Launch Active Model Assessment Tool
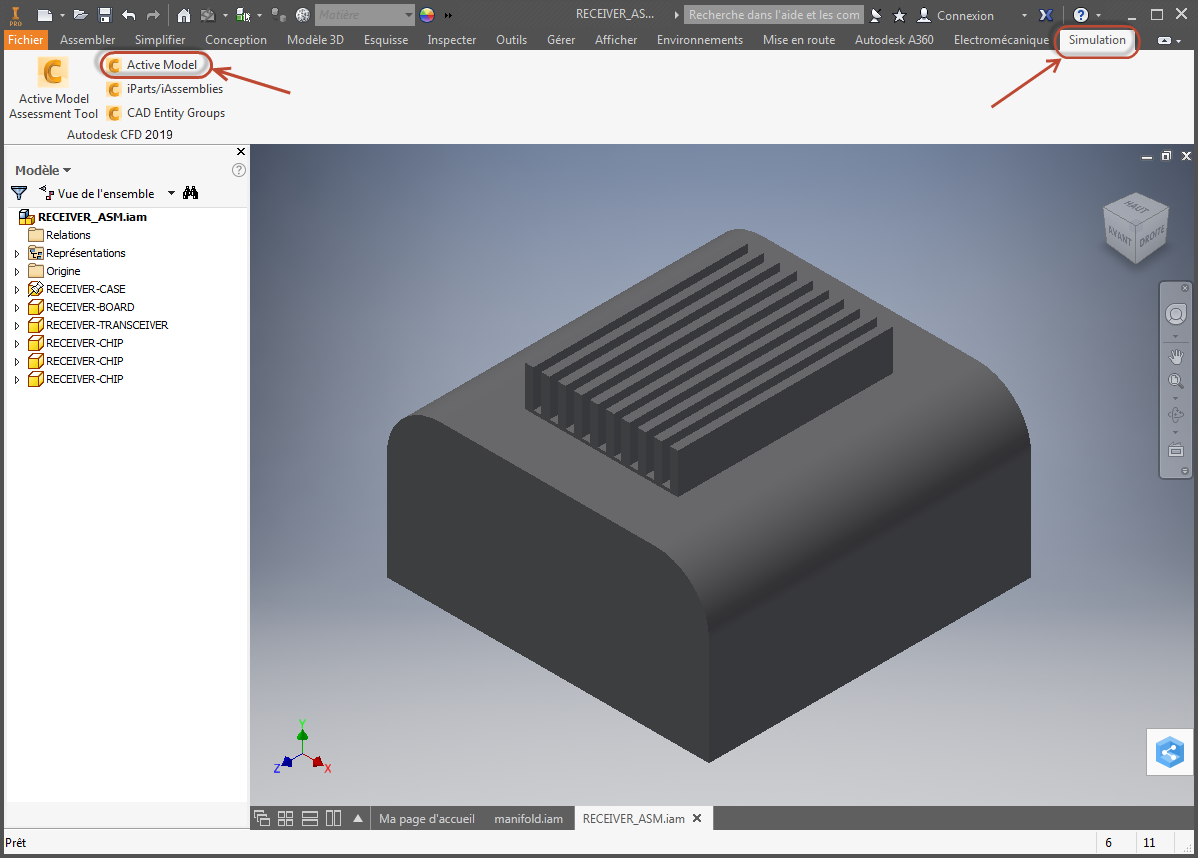Image resolution: width=1198 pixels, height=858 pixels. pyautogui.click(x=53, y=89)
